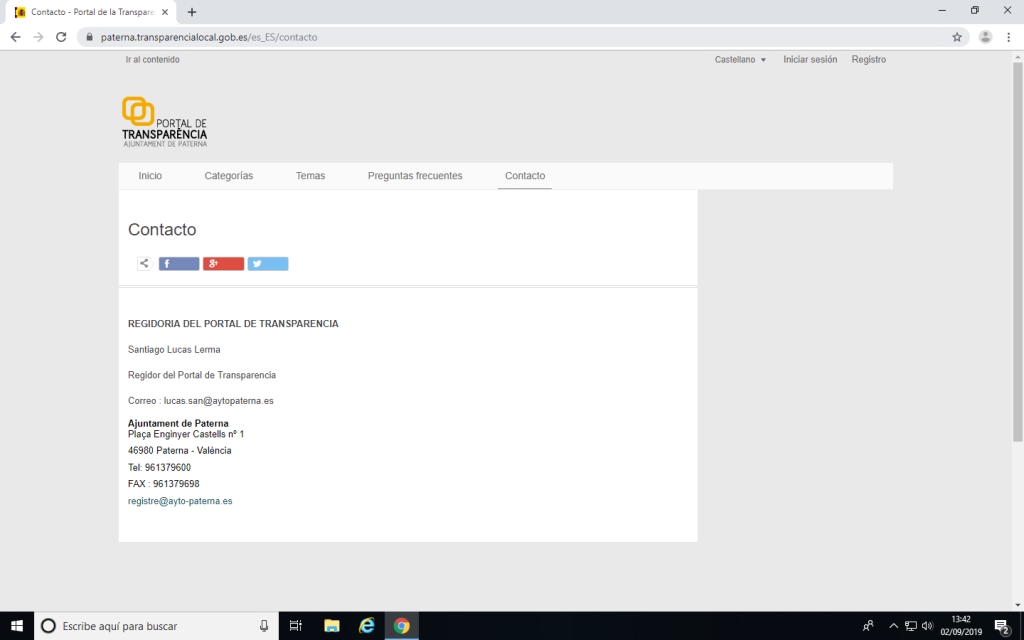
Task: Expand the Castellano language dropdown
Action: coord(740,60)
